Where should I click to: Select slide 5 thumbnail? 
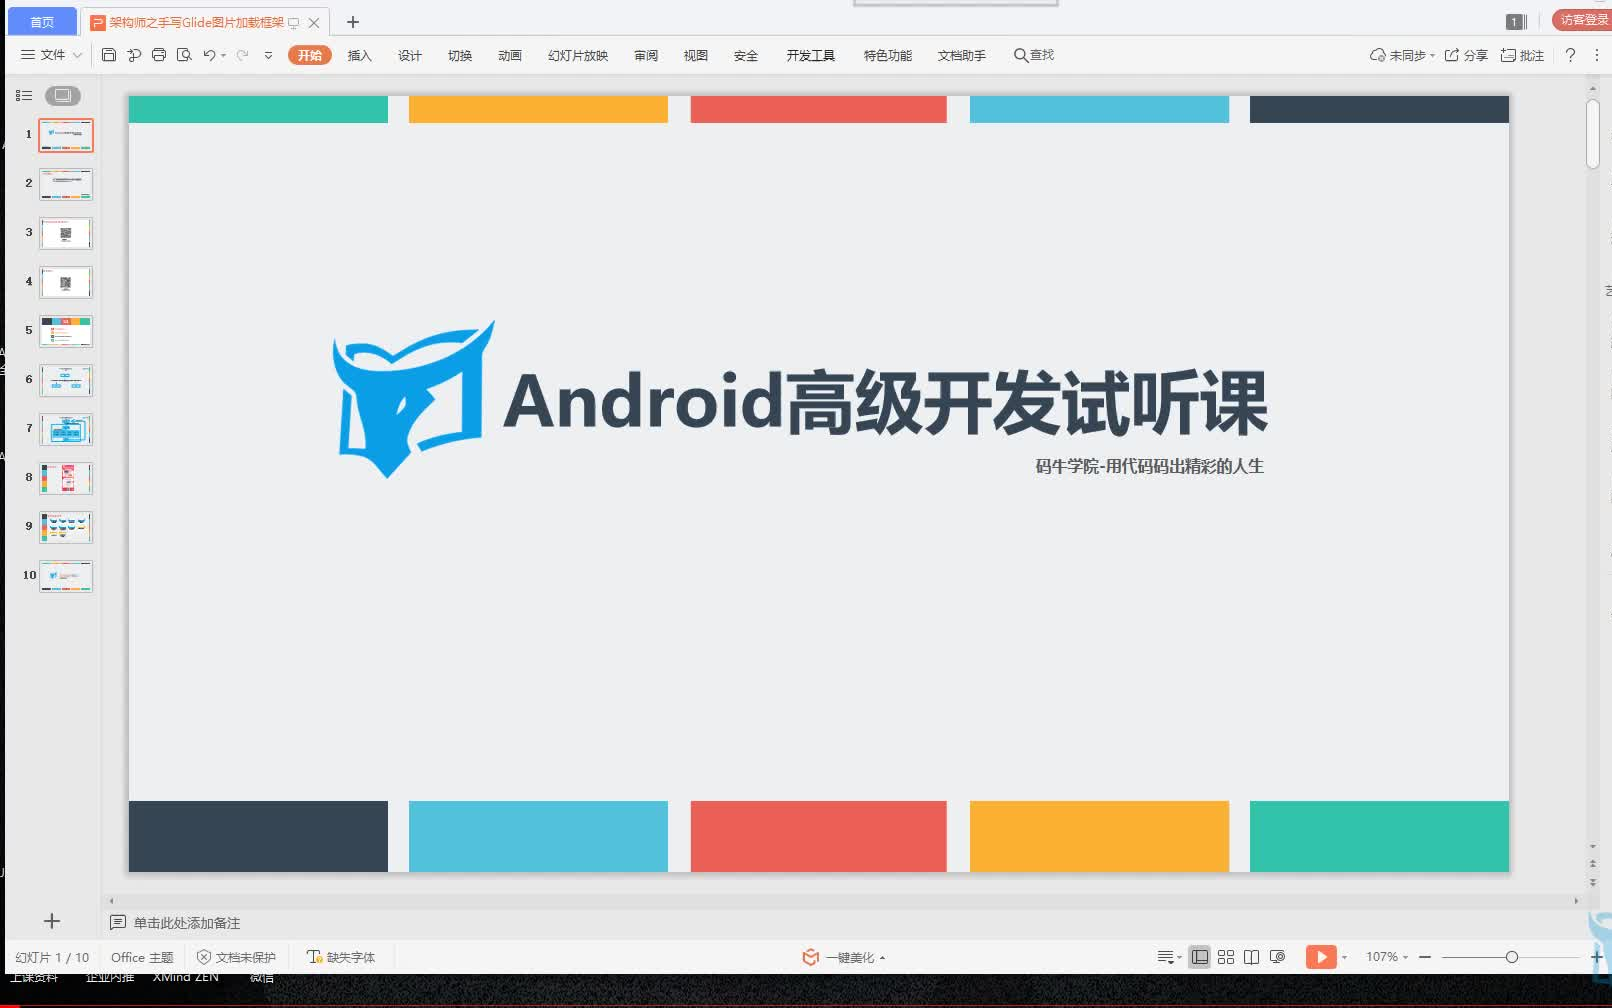pyautogui.click(x=66, y=331)
